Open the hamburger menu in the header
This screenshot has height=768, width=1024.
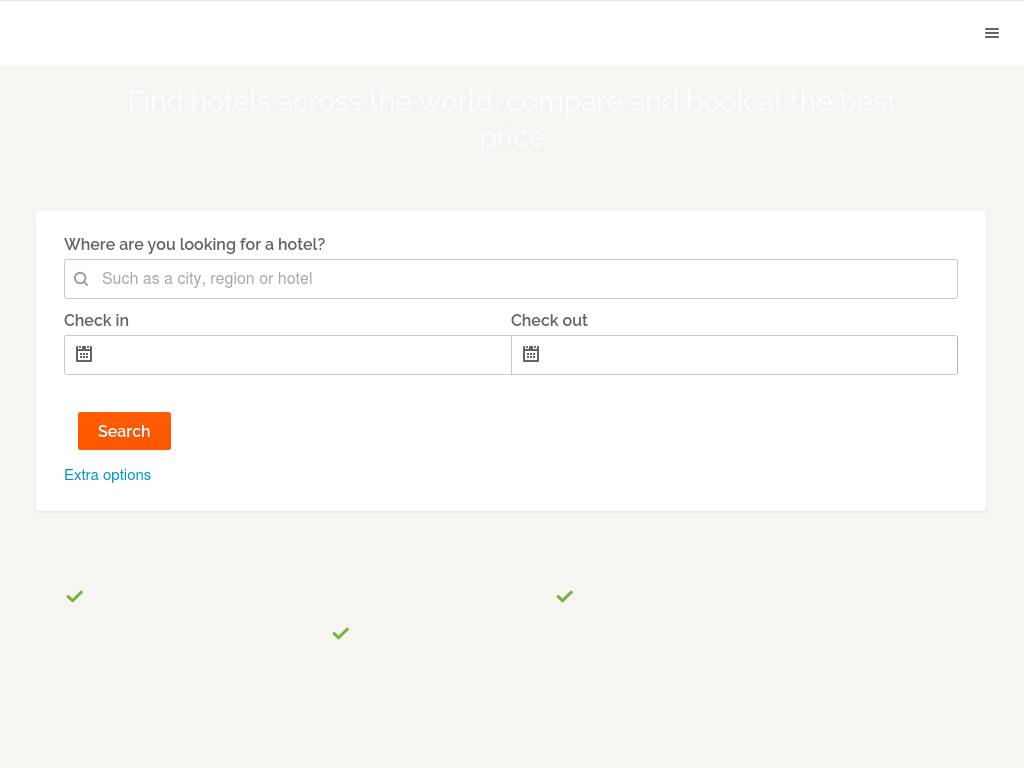tap(991, 33)
